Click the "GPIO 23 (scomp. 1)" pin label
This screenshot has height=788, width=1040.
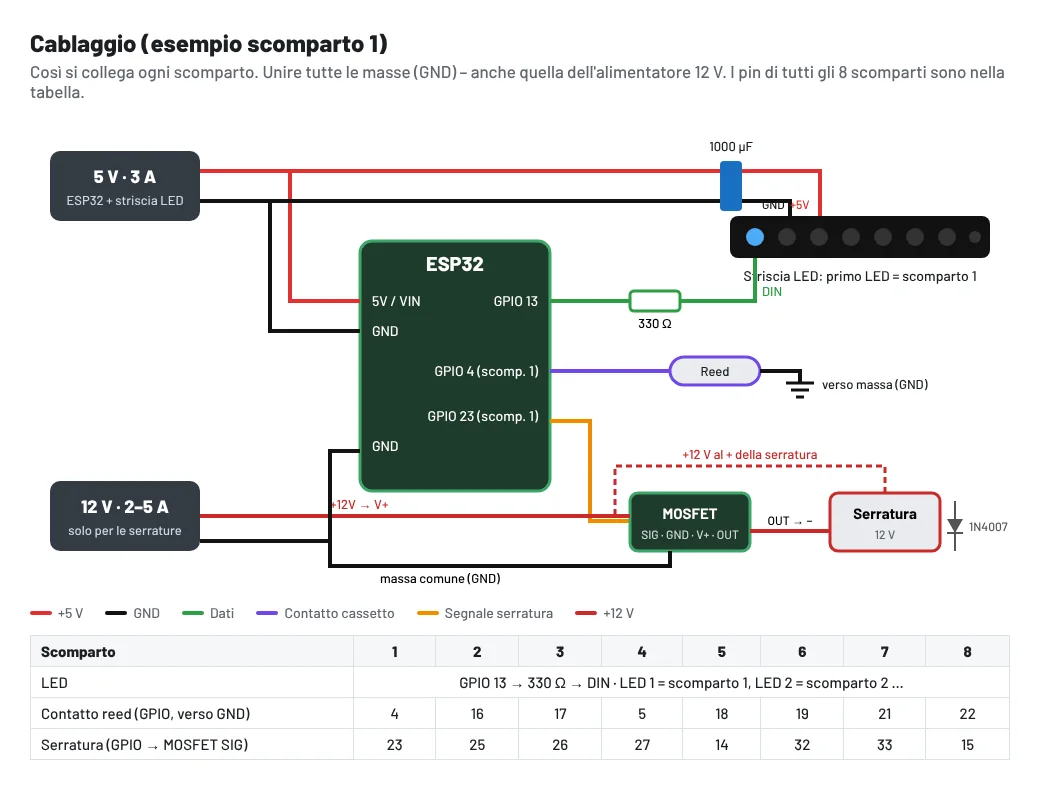pos(483,417)
